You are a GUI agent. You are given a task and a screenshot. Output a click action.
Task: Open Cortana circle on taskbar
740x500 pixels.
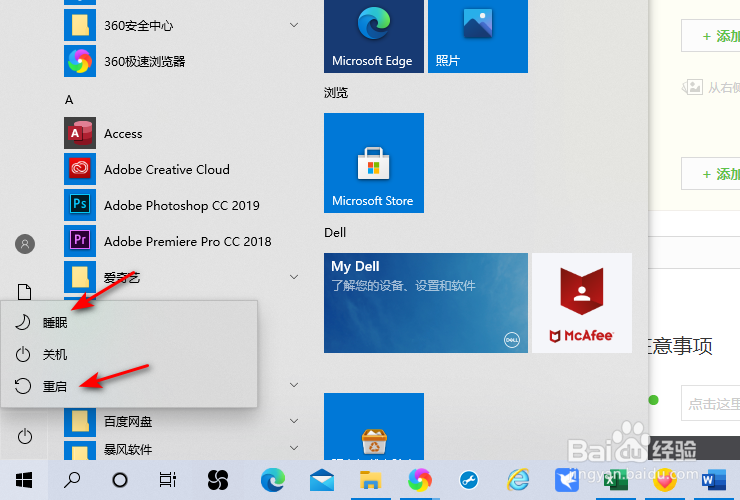(120, 480)
